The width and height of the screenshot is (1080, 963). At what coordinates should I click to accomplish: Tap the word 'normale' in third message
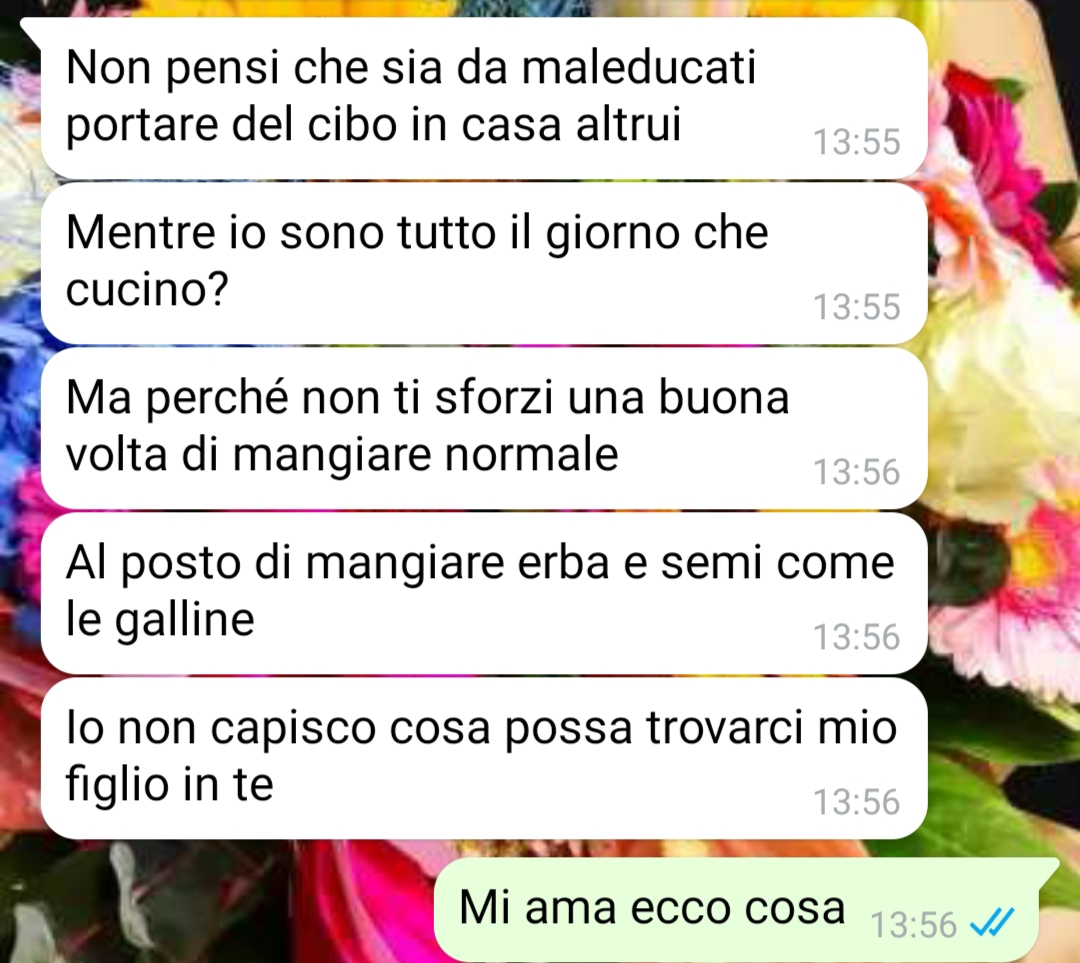click(531, 455)
